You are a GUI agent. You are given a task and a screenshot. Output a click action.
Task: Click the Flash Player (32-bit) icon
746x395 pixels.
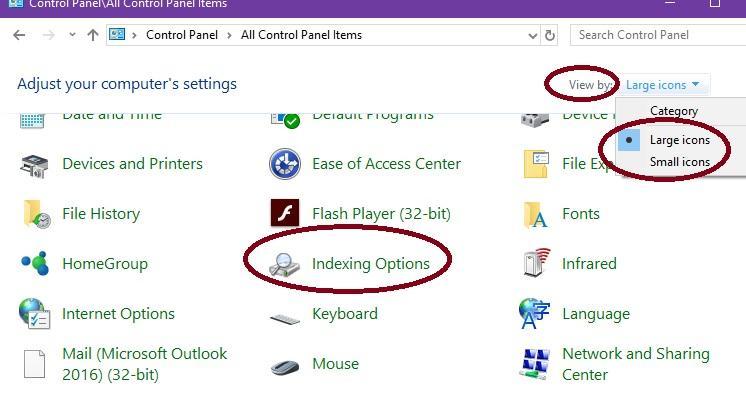tap(285, 213)
